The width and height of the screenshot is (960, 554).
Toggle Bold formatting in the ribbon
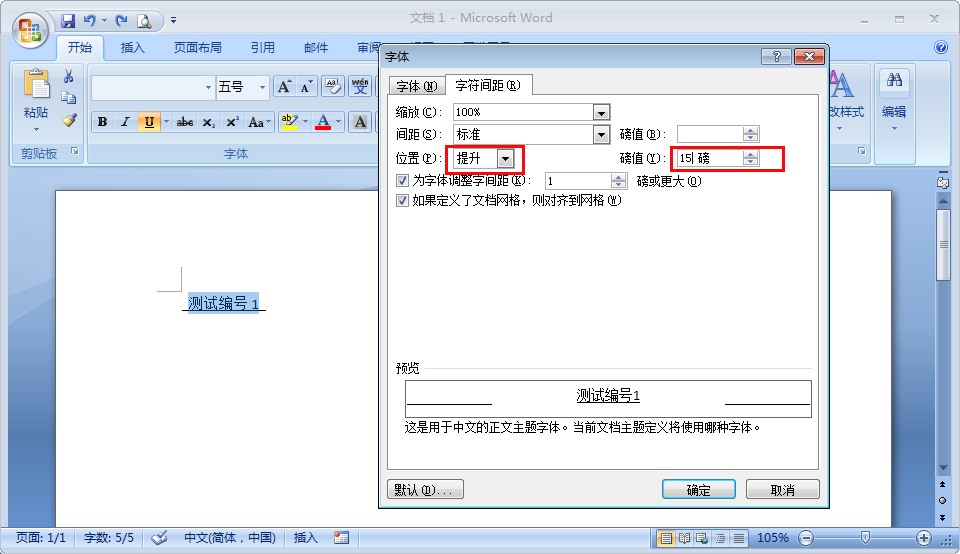[102, 122]
